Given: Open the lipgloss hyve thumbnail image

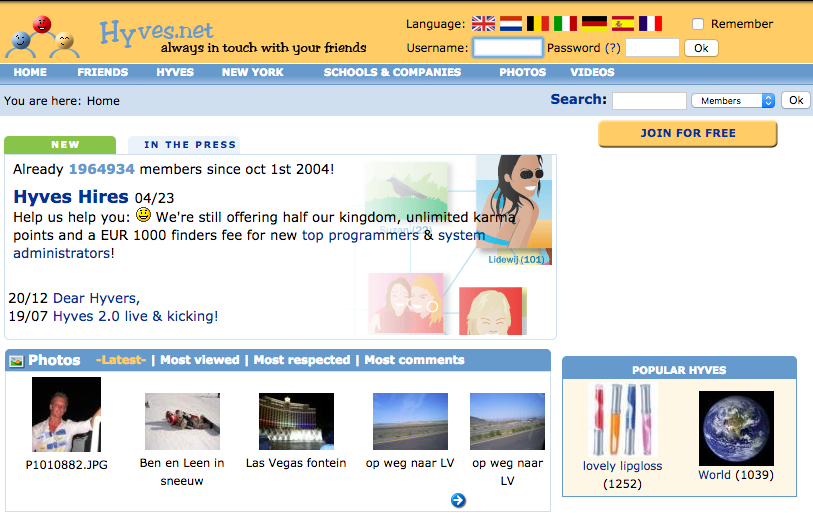Looking at the screenshot, I should 622,420.
